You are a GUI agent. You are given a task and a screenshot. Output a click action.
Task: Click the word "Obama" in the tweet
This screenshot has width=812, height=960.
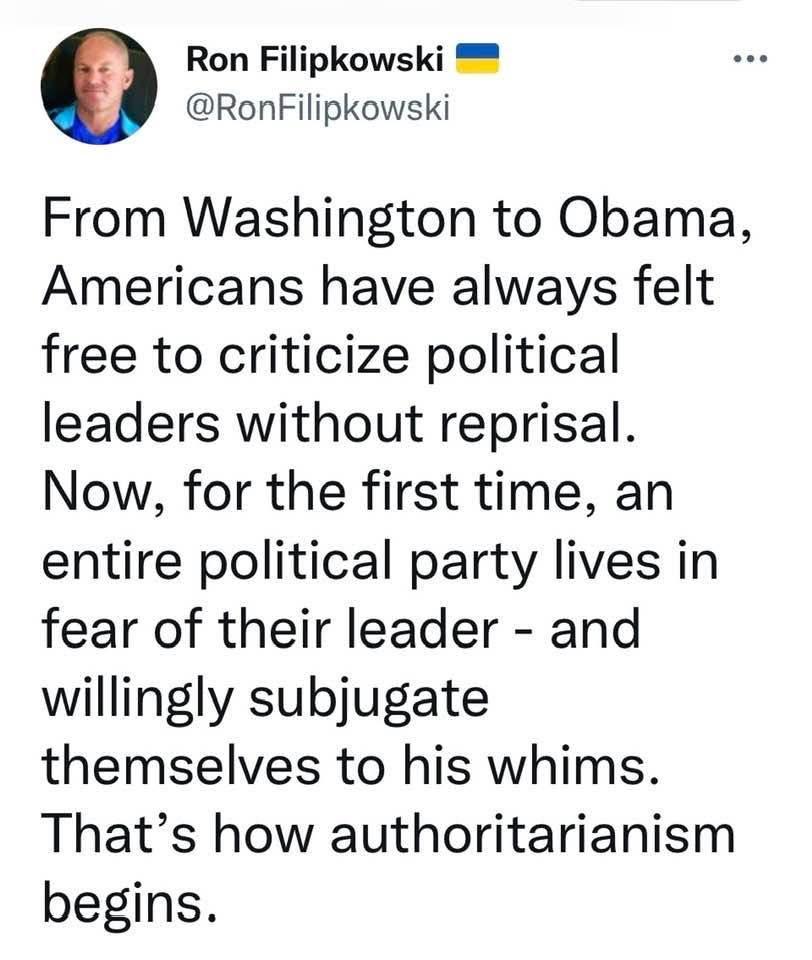coord(647,219)
